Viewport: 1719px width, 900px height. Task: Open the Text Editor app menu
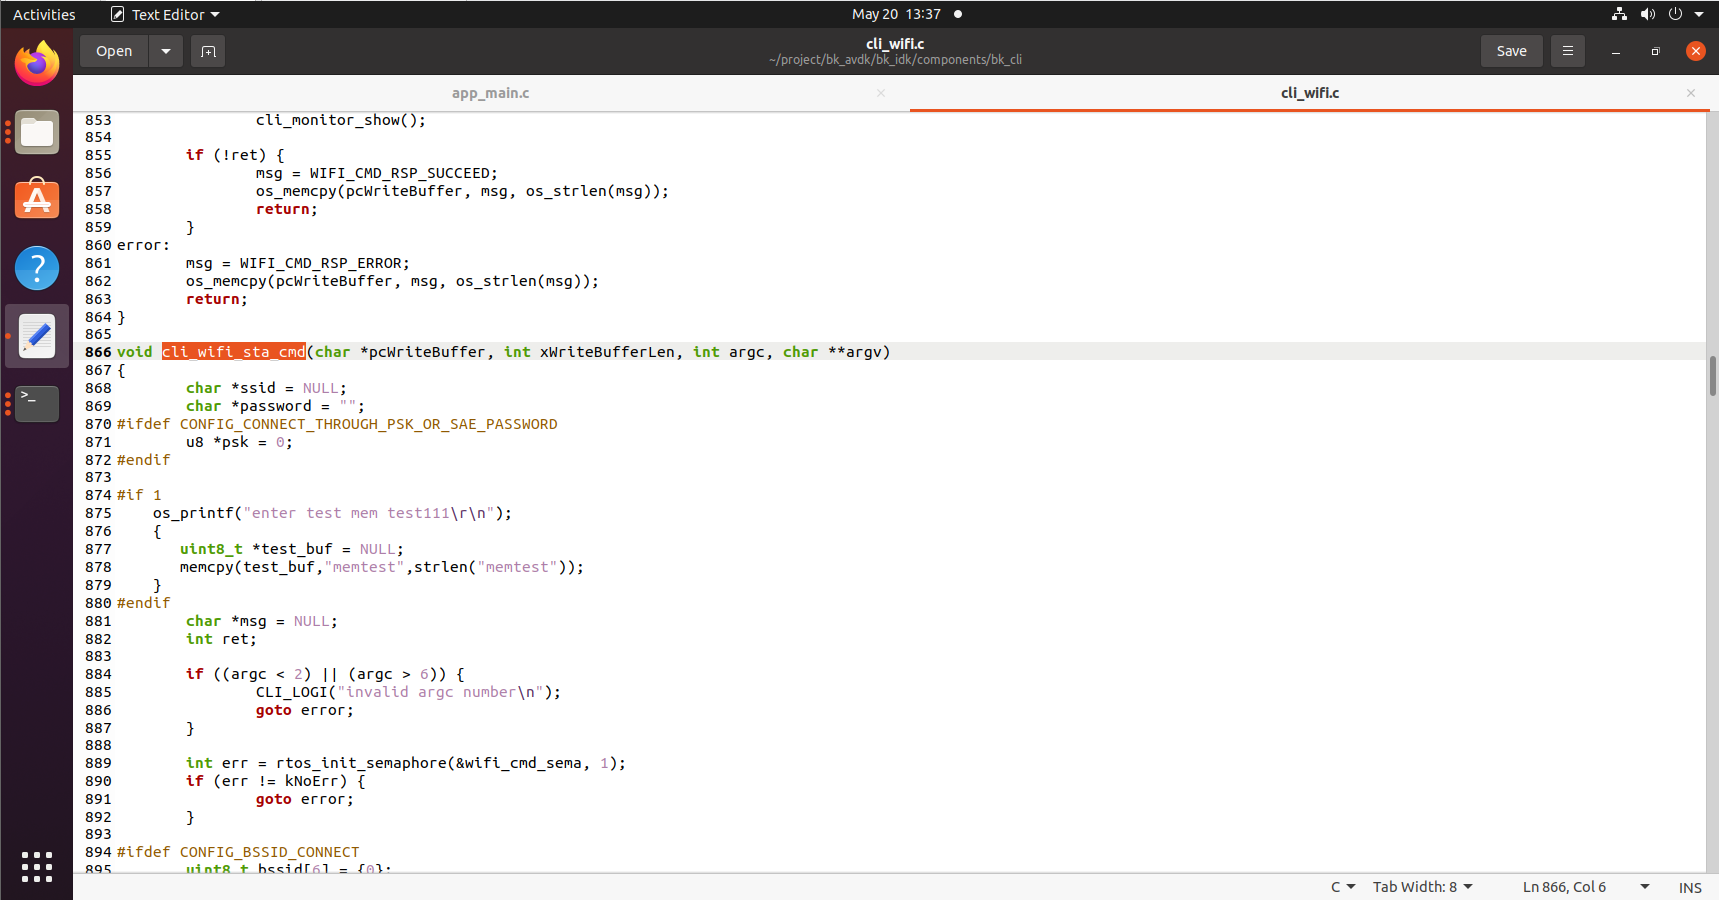tap(166, 14)
